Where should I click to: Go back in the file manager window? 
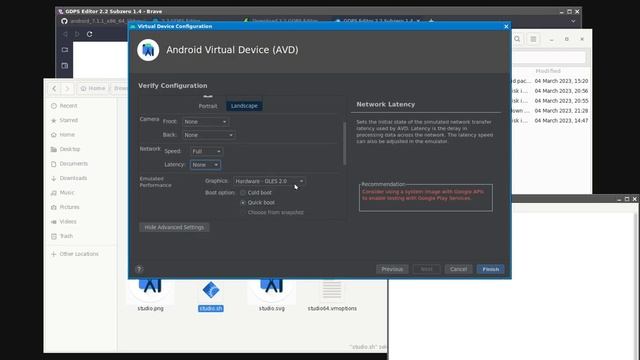click(x=54, y=88)
